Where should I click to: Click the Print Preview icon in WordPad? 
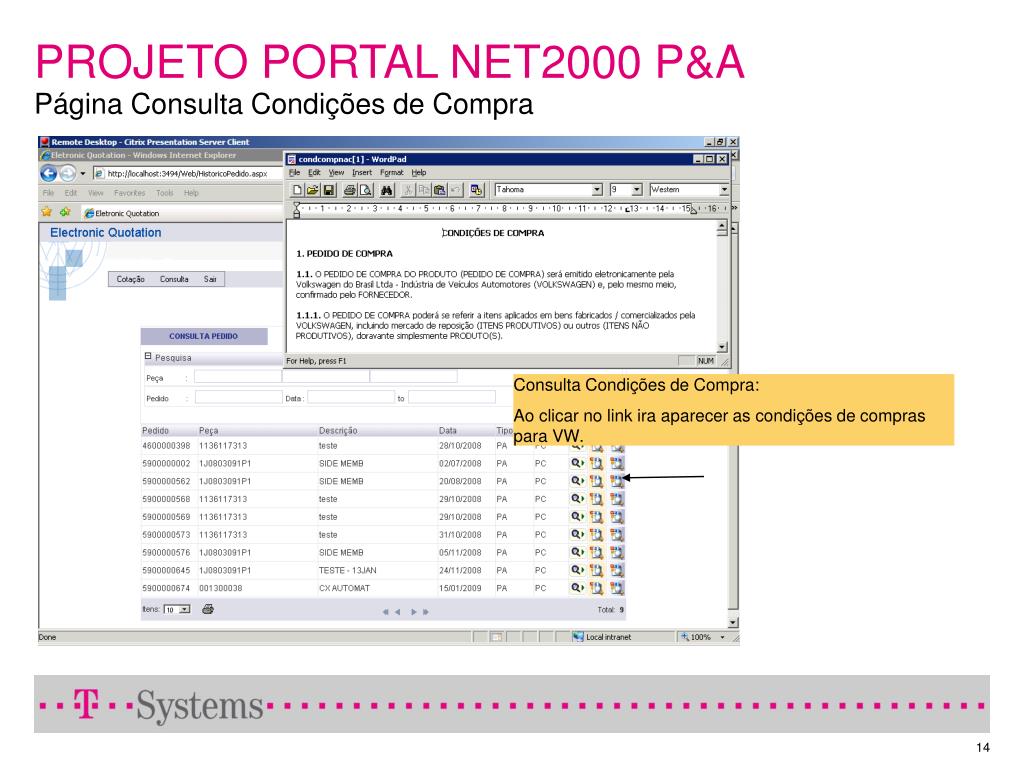tap(366, 190)
